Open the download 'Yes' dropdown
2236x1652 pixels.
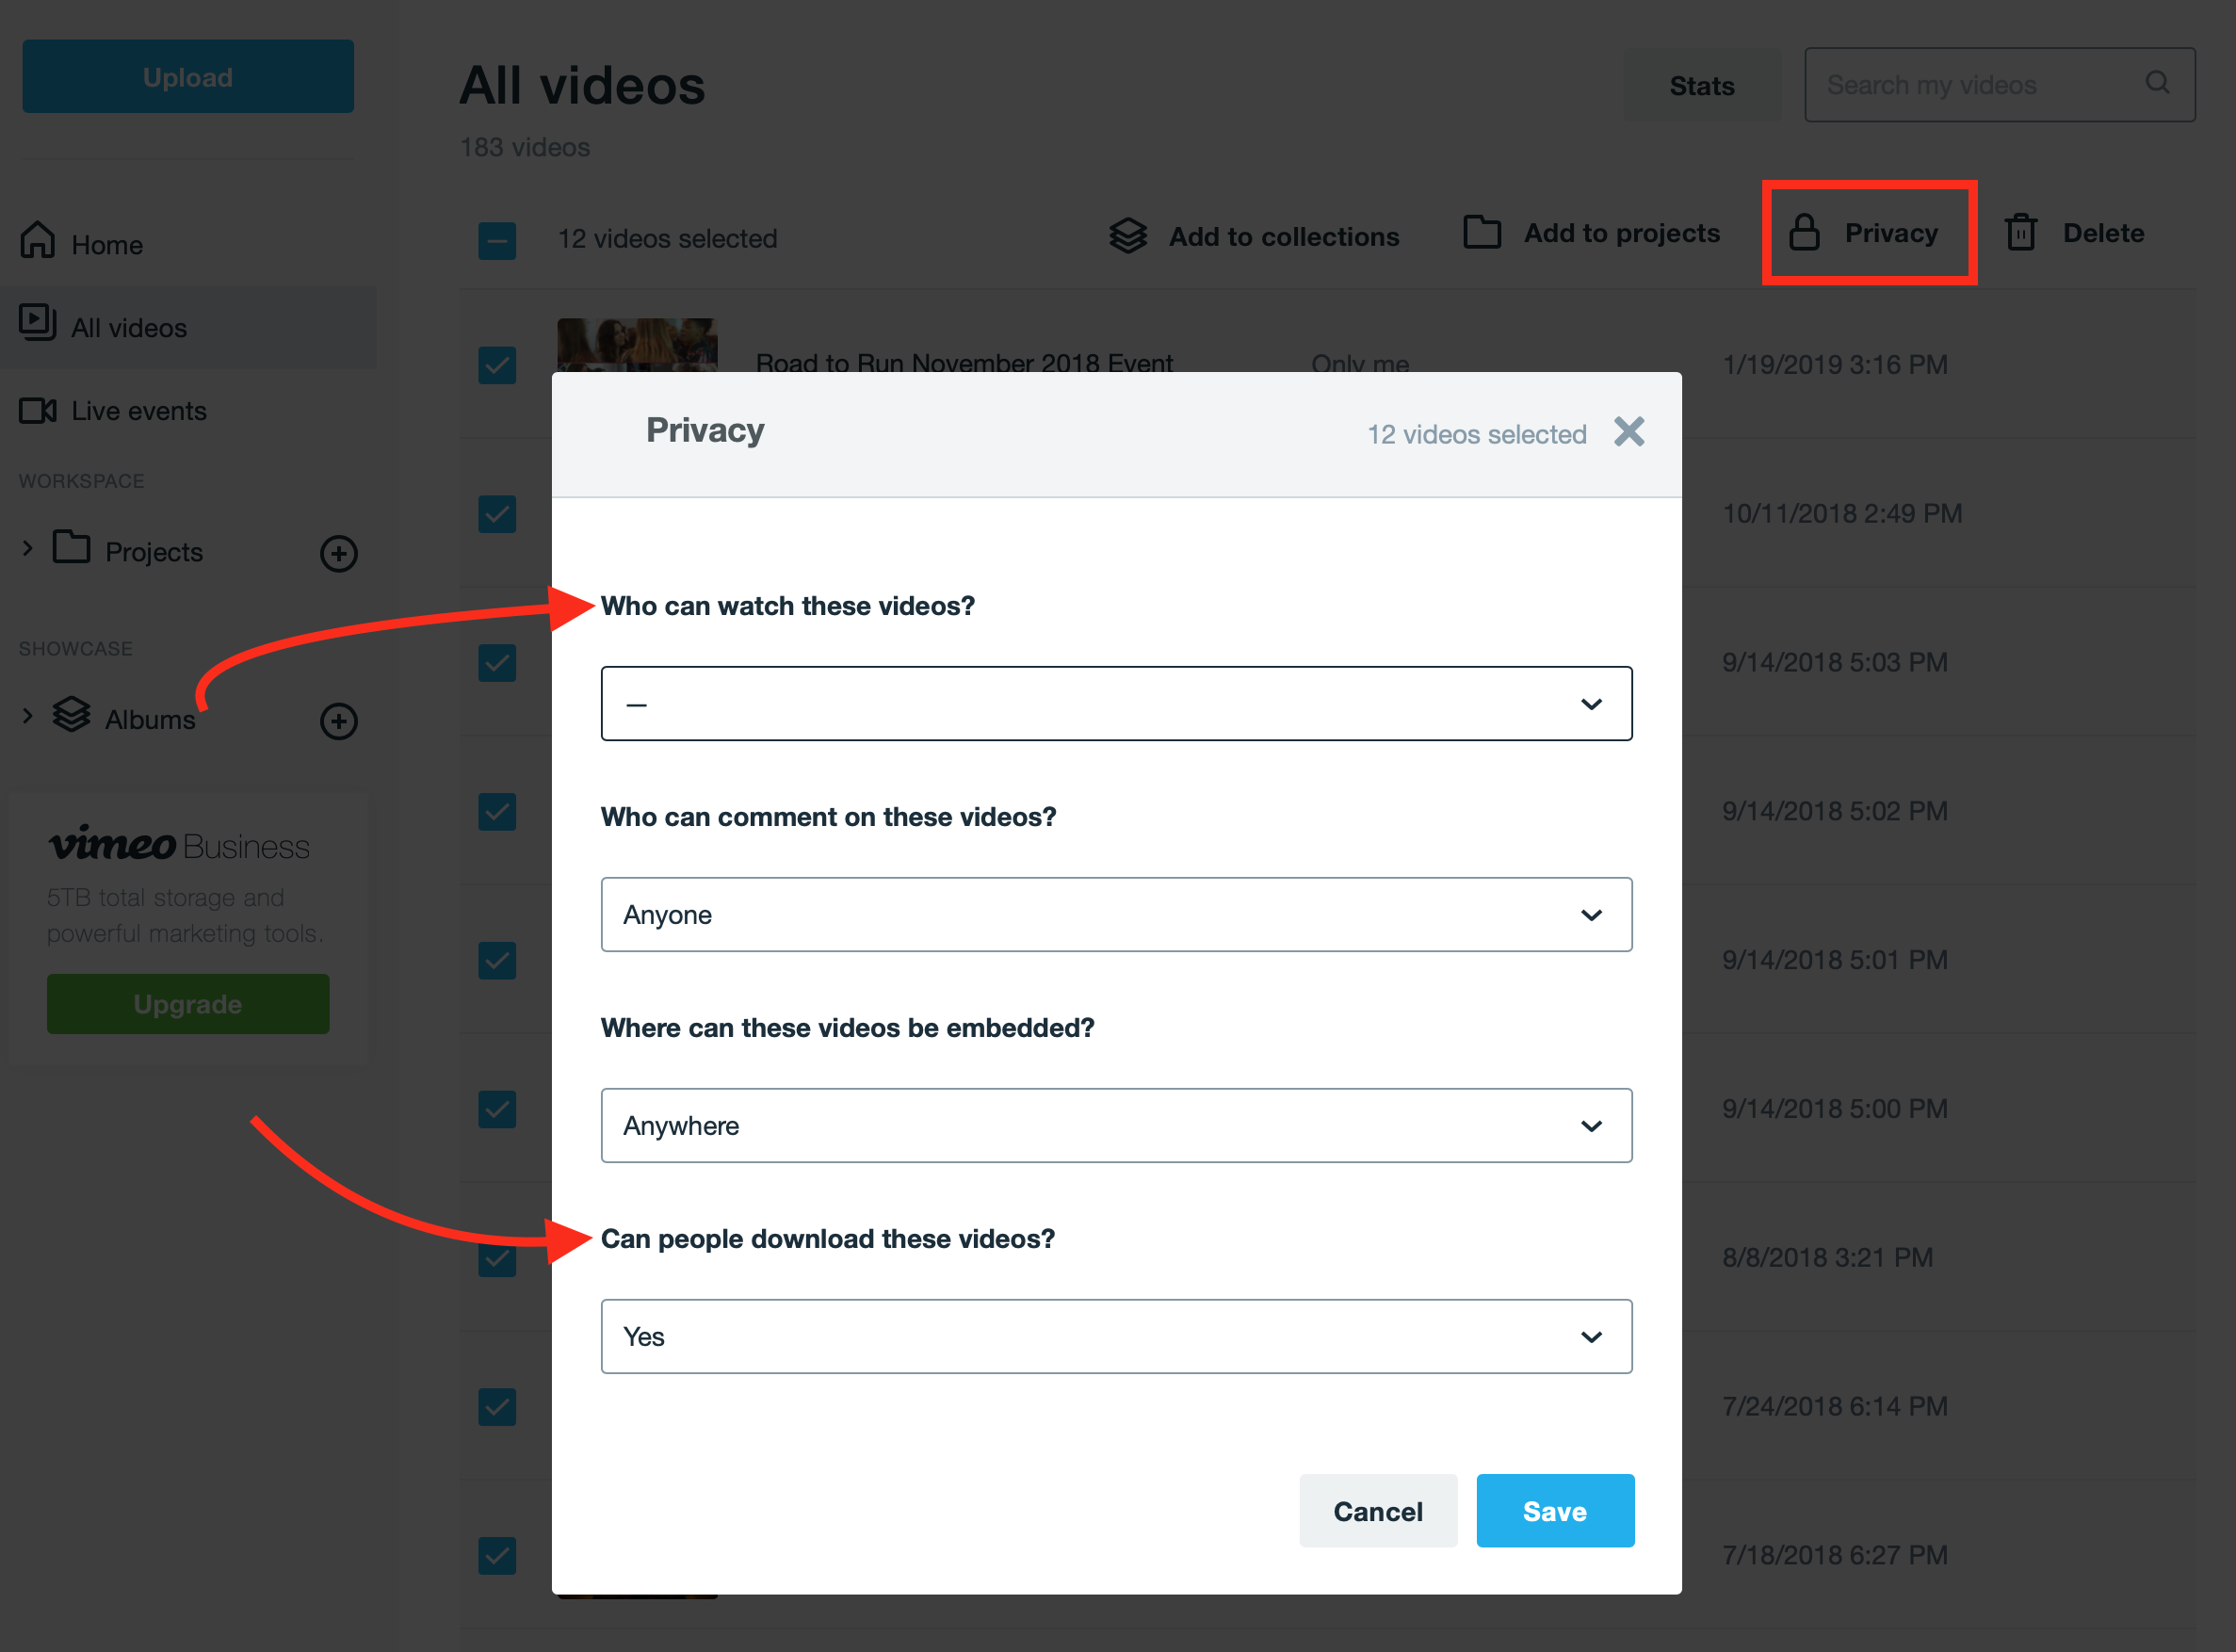pos(1116,1337)
